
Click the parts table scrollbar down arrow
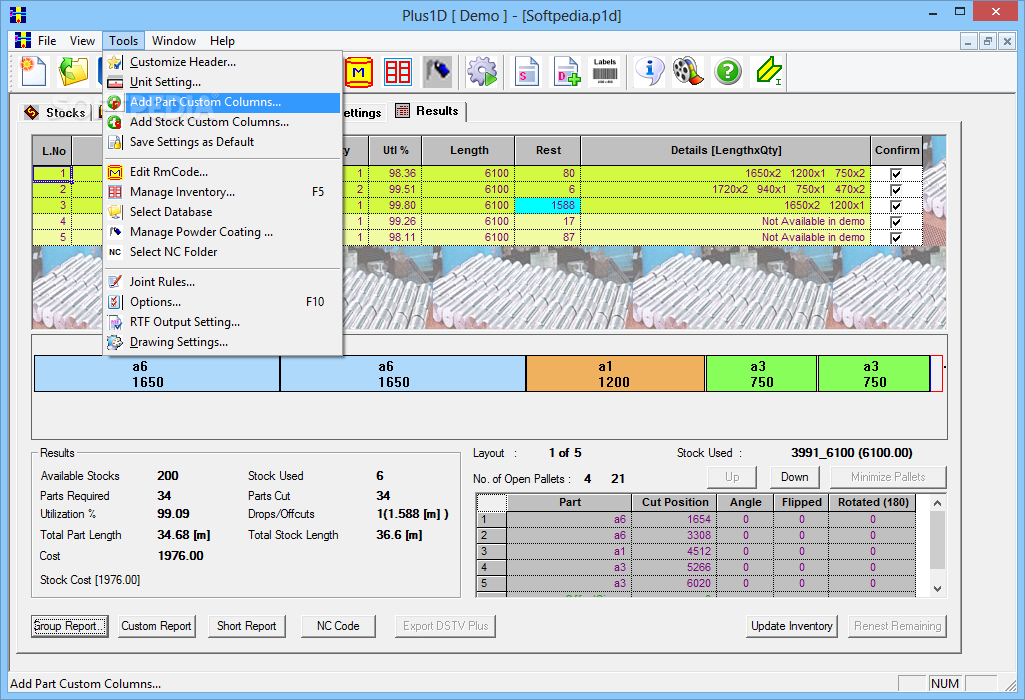(x=937, y=588)
